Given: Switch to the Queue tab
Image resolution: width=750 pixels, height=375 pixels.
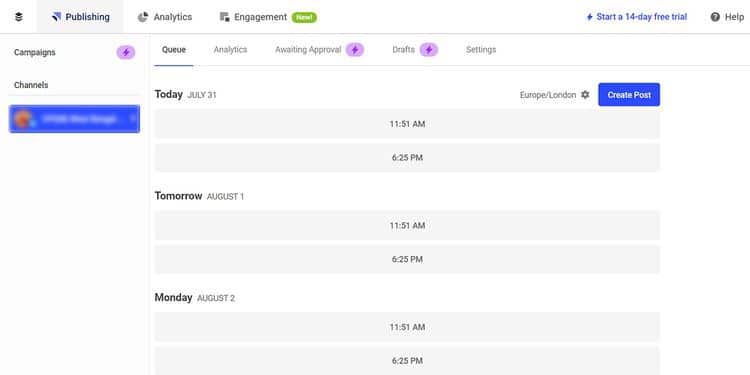Looking at the screenshot, I should tap(174, 50).
